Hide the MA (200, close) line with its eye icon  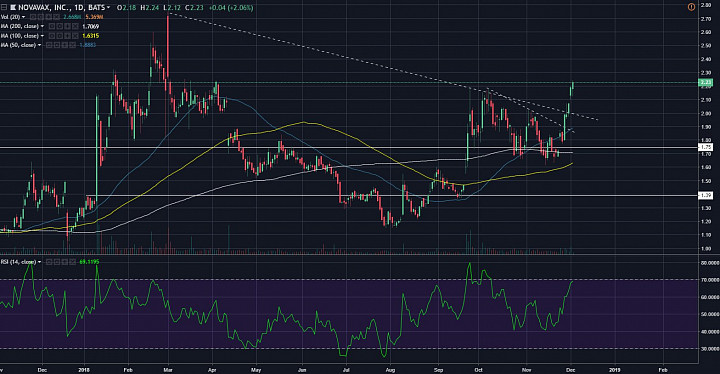(x=52, y=26)
